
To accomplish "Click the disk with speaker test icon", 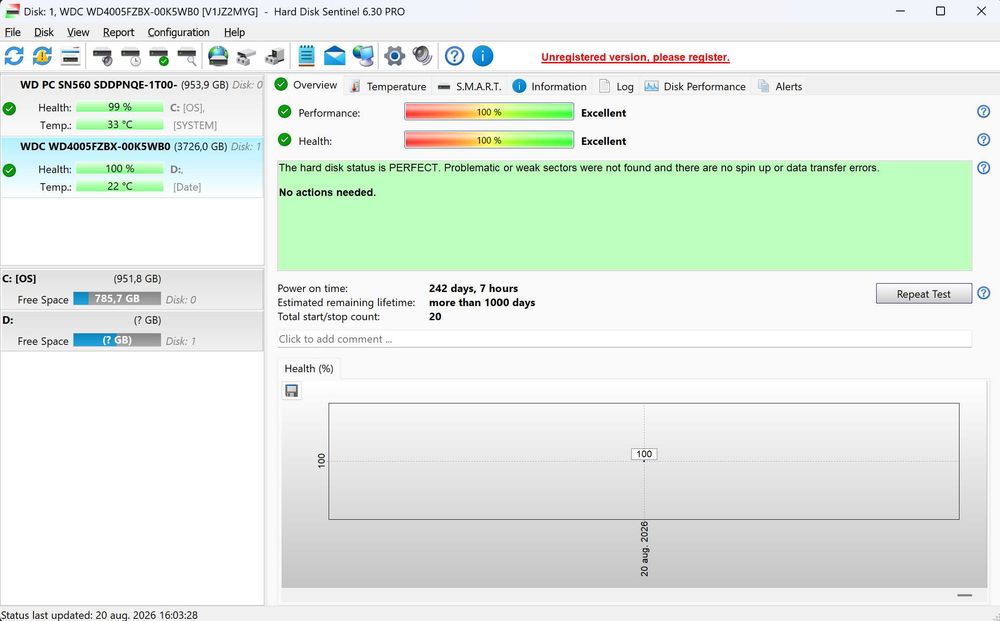I will pos(102,57).
